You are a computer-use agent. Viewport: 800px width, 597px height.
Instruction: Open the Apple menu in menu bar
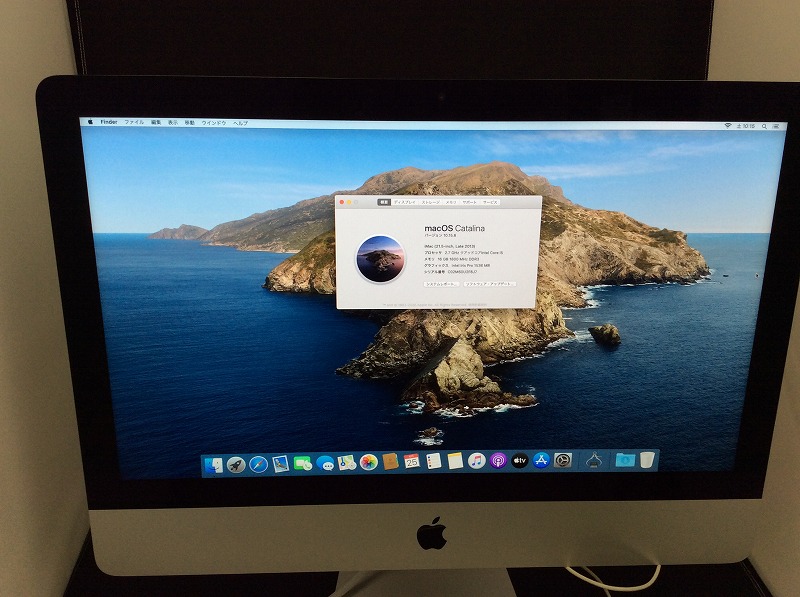coord(90,122)
